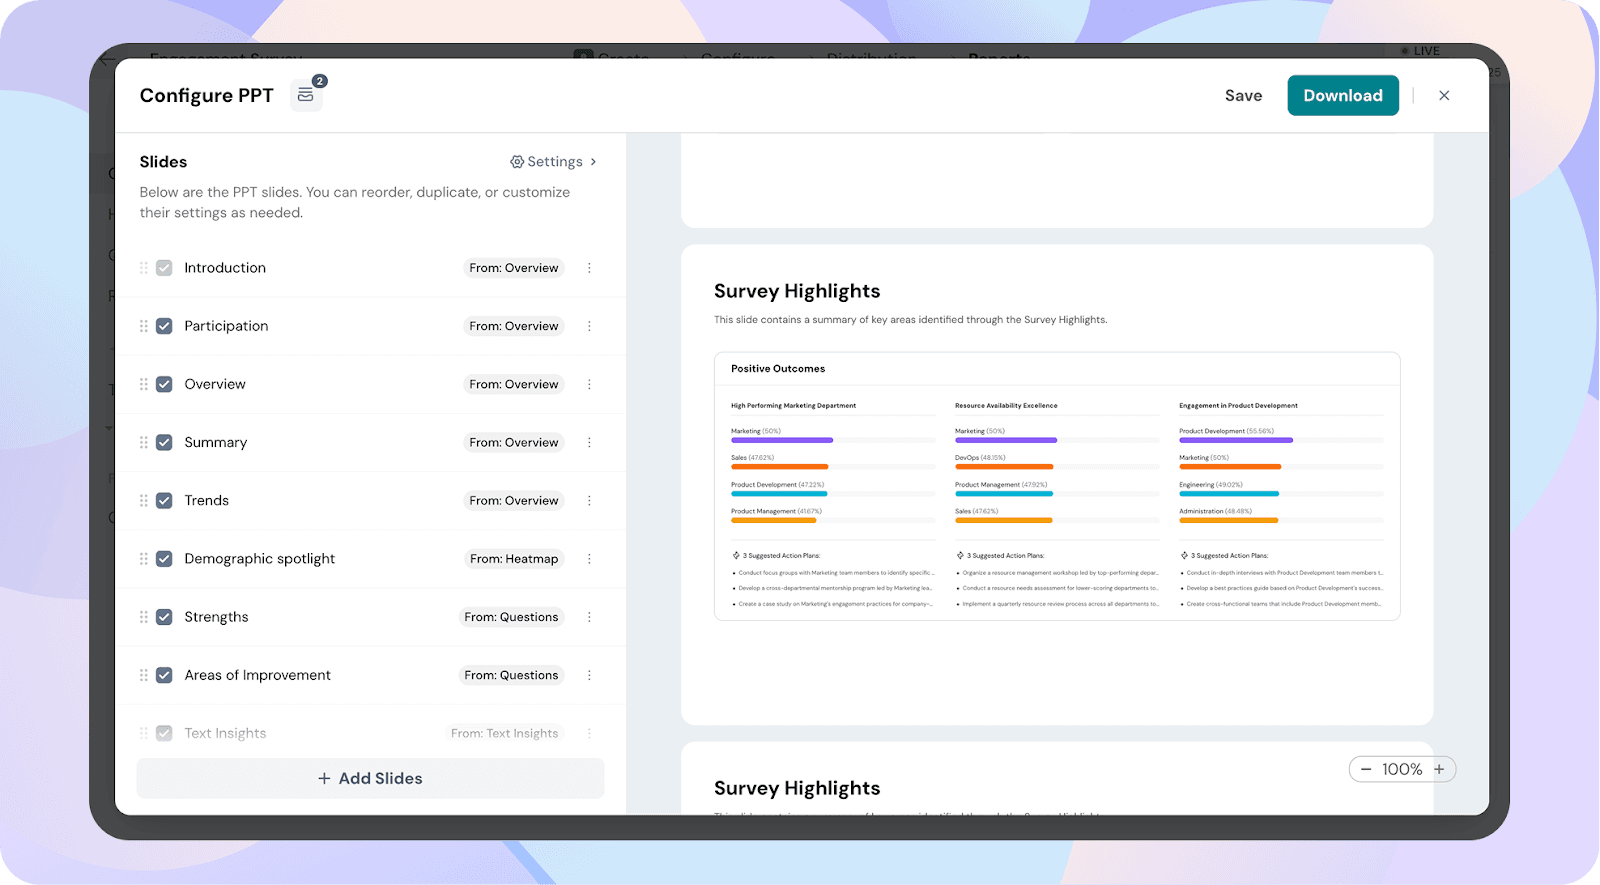
Task: Open the three-dot menu for Trends slide
Action: coord(589,501)
